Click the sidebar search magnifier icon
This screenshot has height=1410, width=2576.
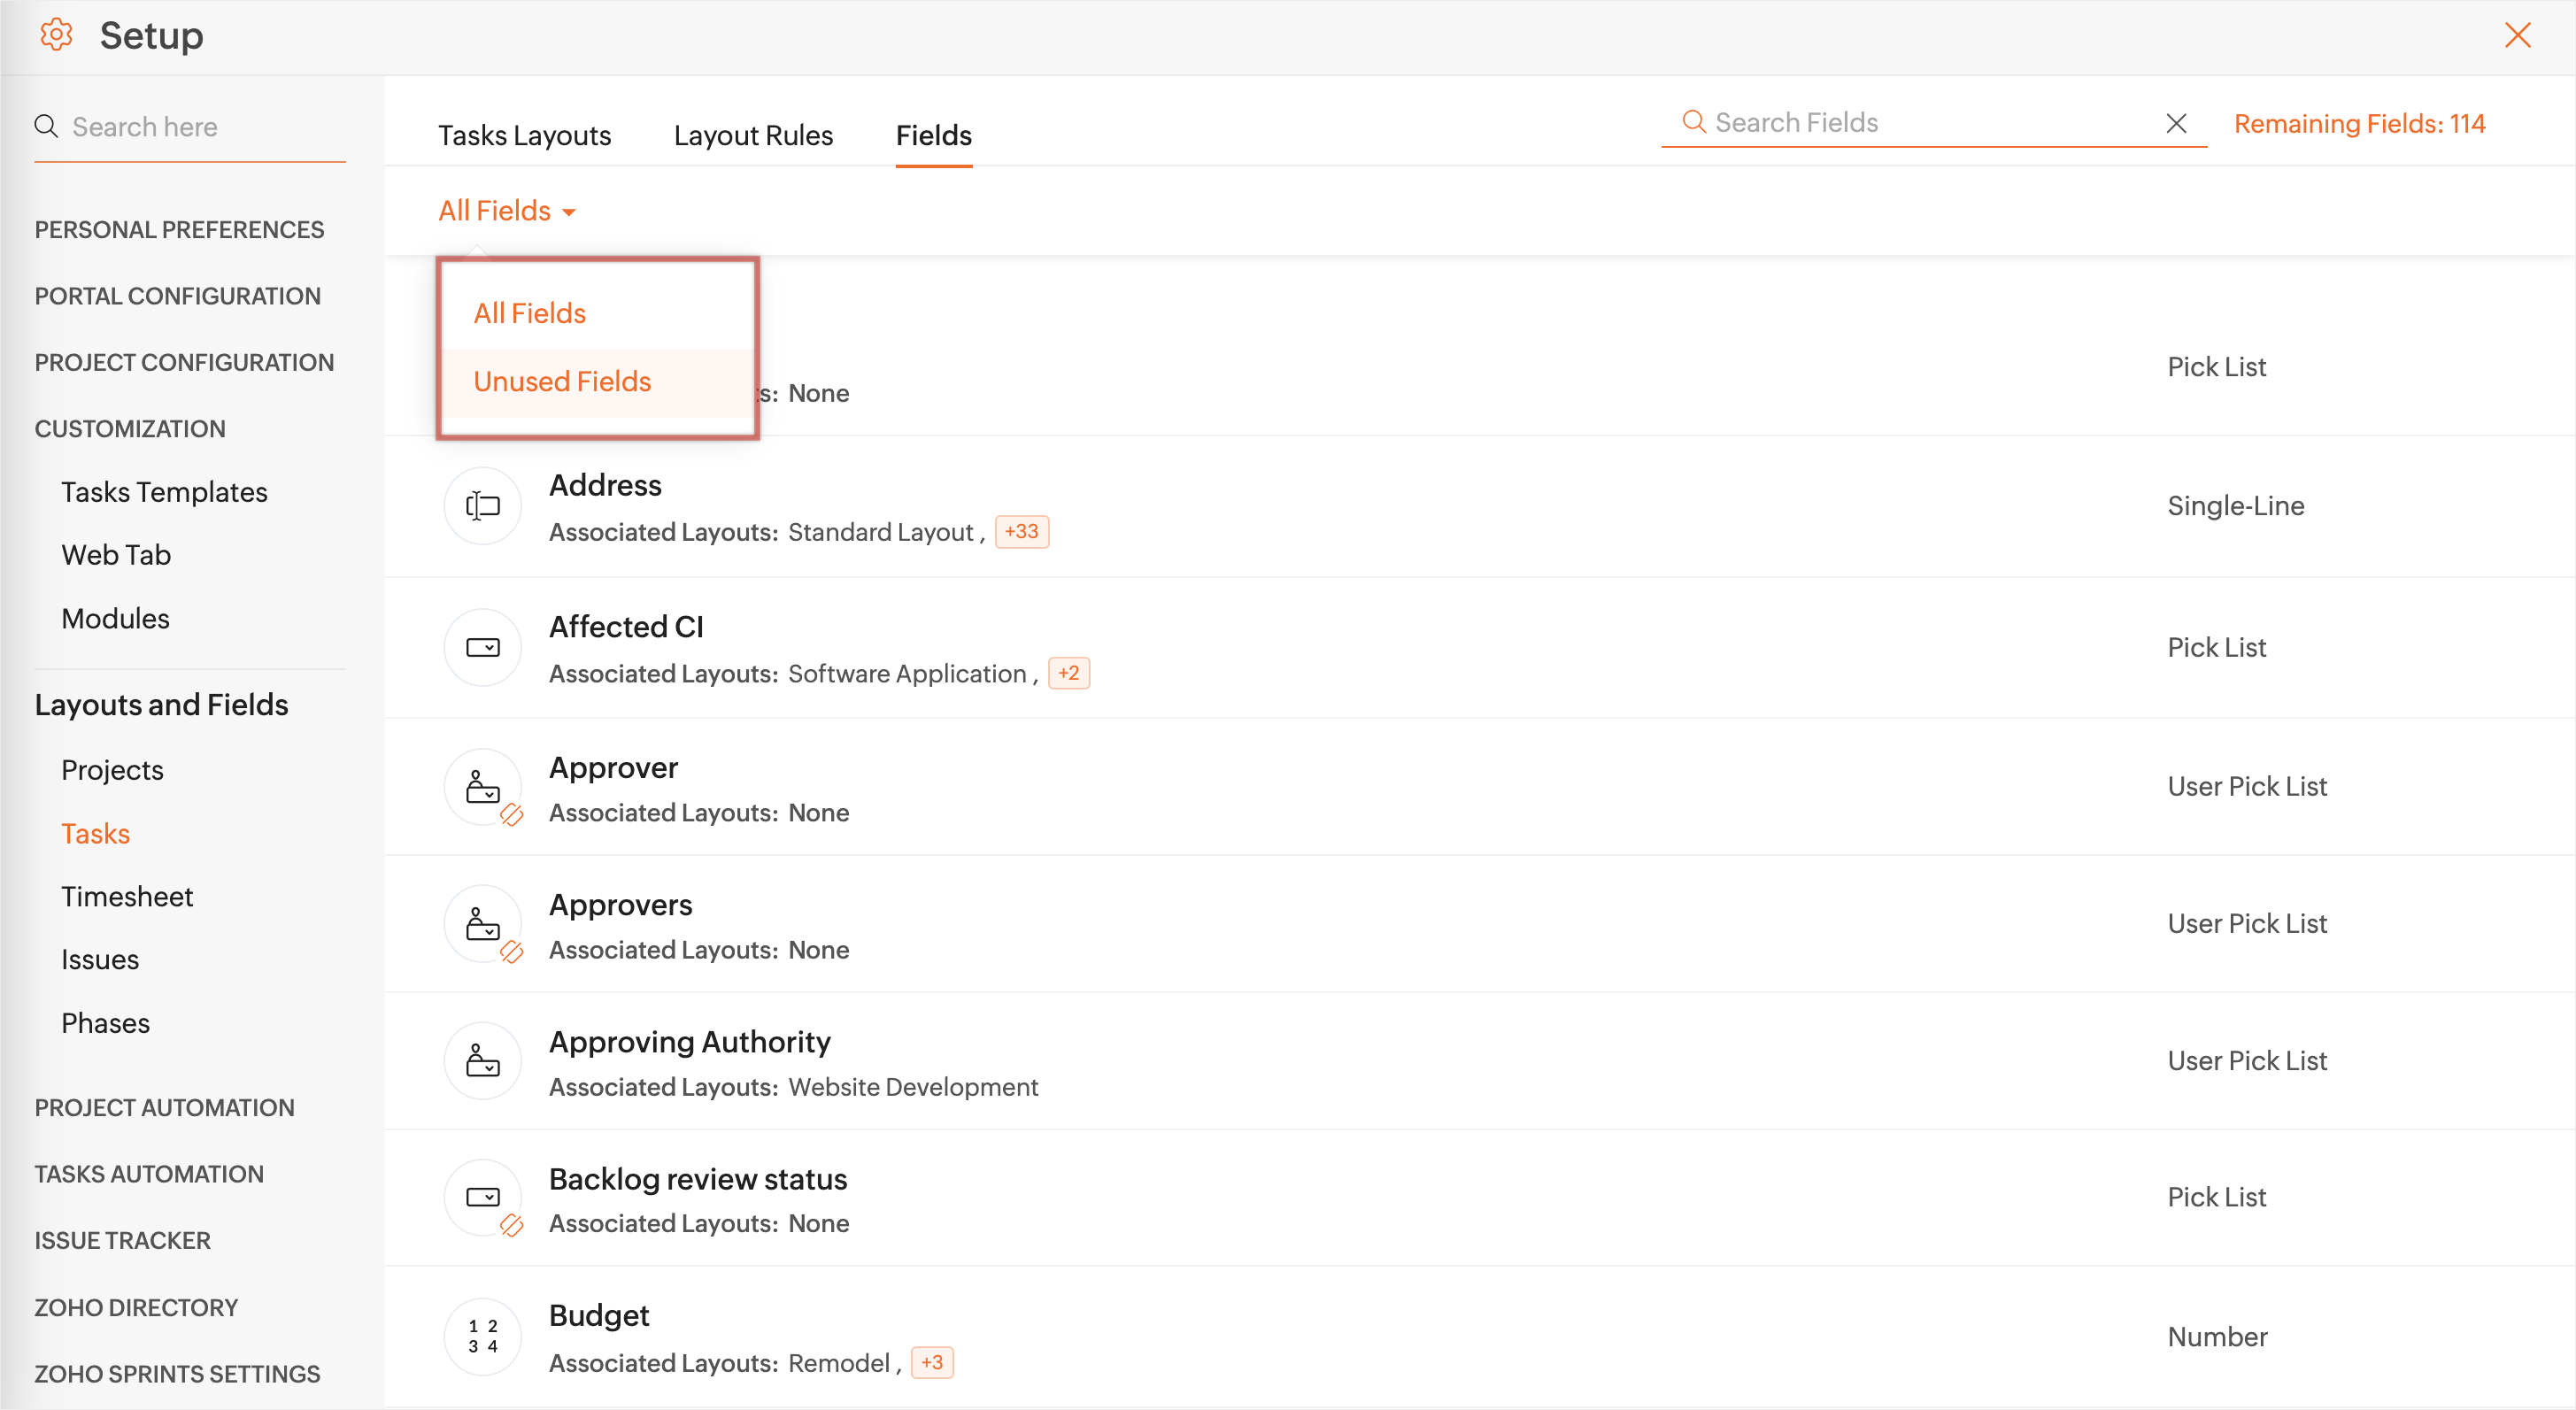pos(46,126)
